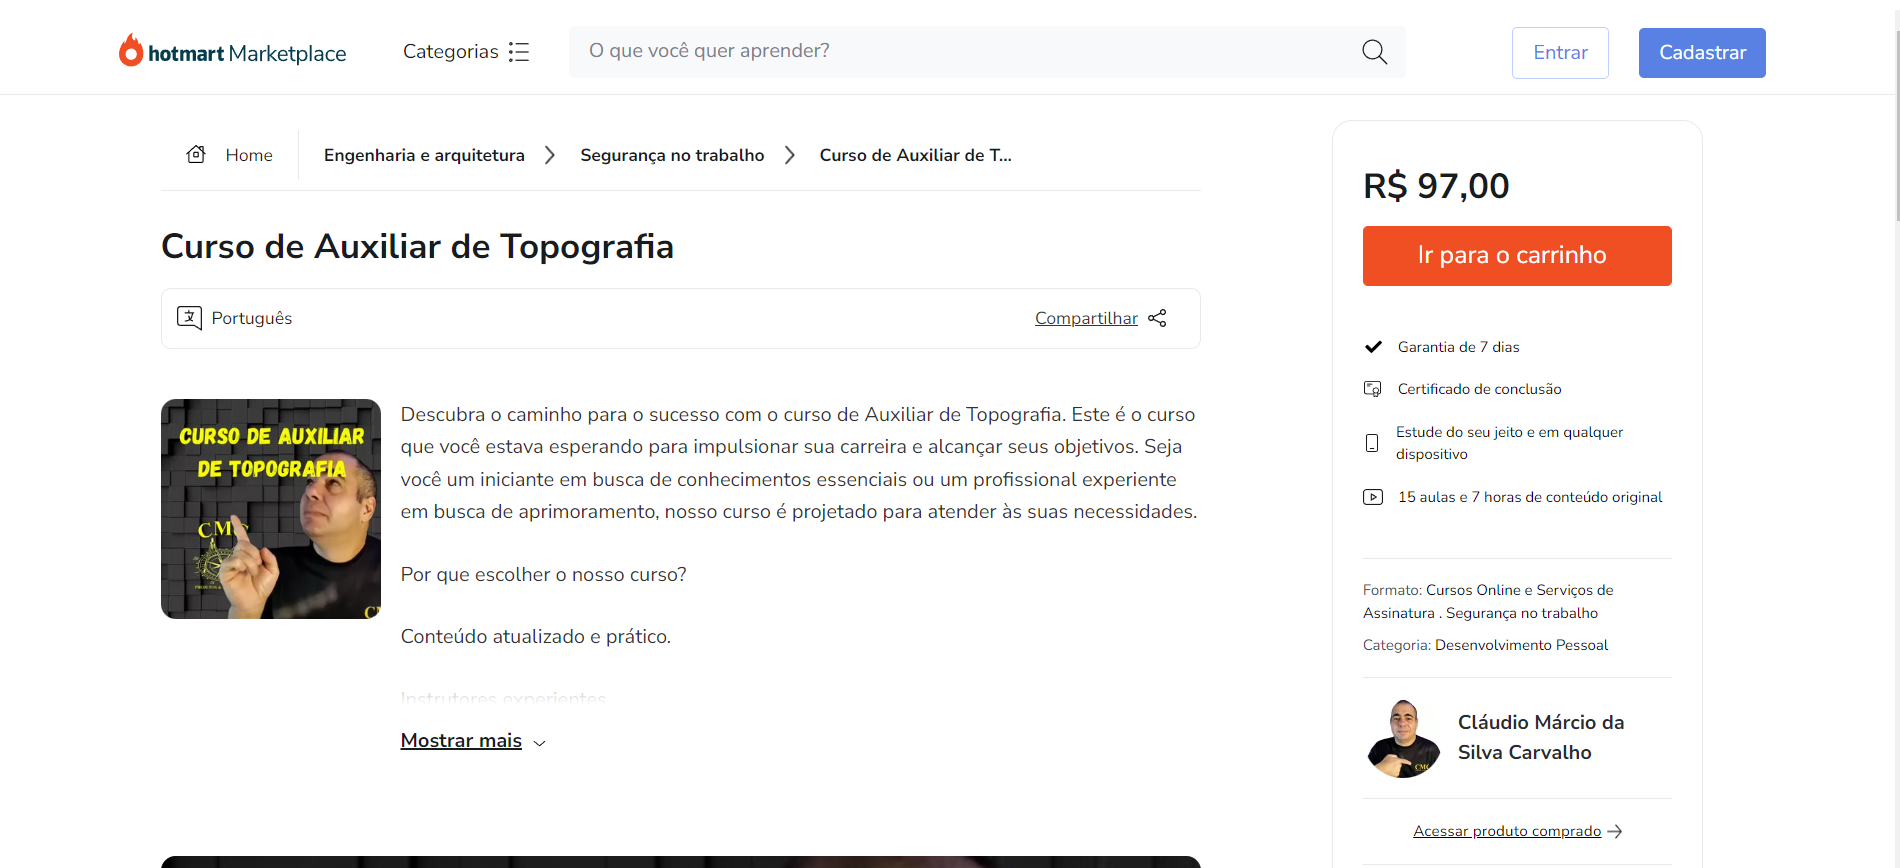
Task: Click the Mostrar mais down chevron
Action: point(540,743)
